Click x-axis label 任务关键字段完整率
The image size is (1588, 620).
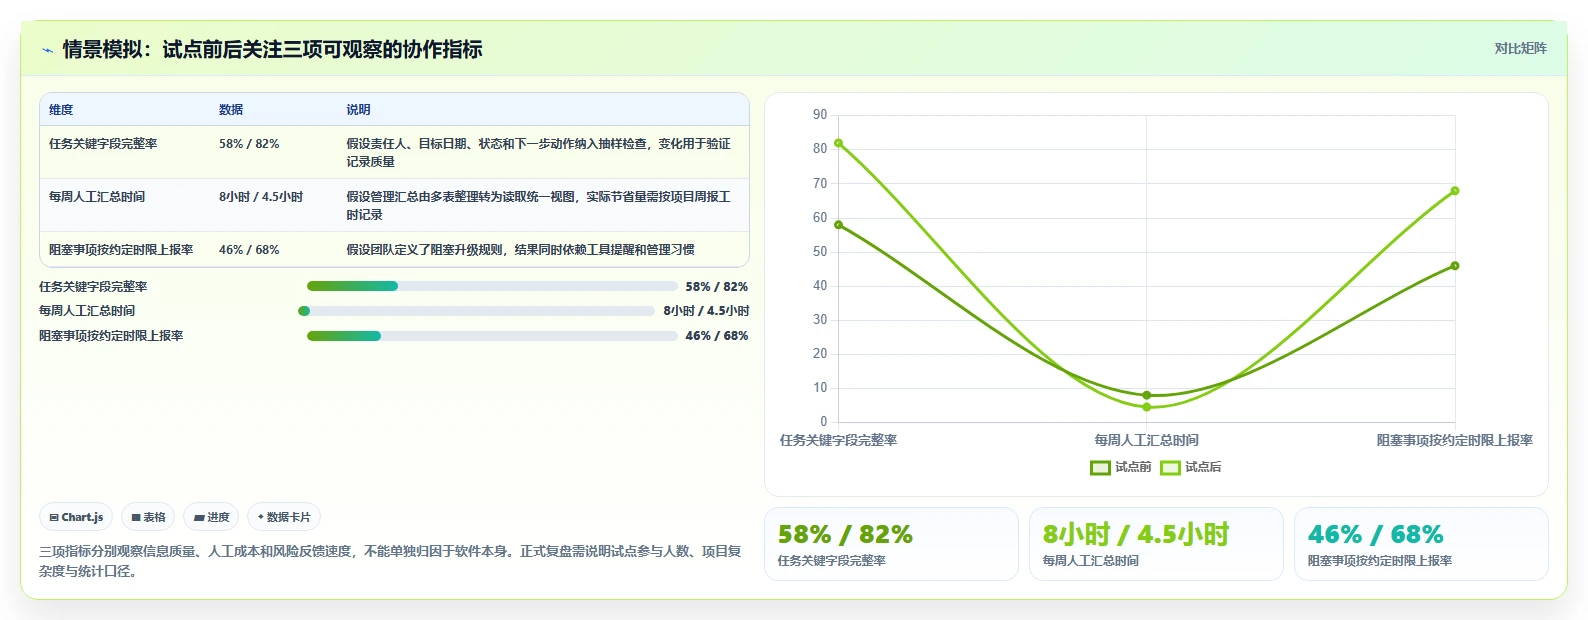[838, 440]
